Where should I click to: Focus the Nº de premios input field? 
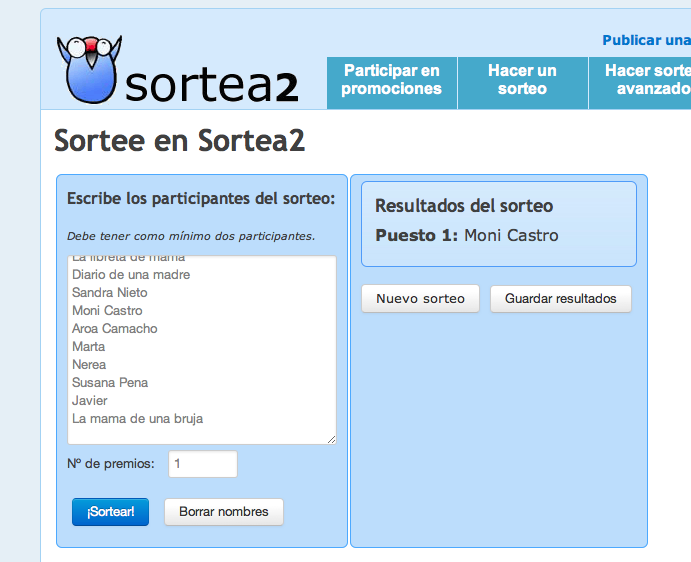point(203,464)
